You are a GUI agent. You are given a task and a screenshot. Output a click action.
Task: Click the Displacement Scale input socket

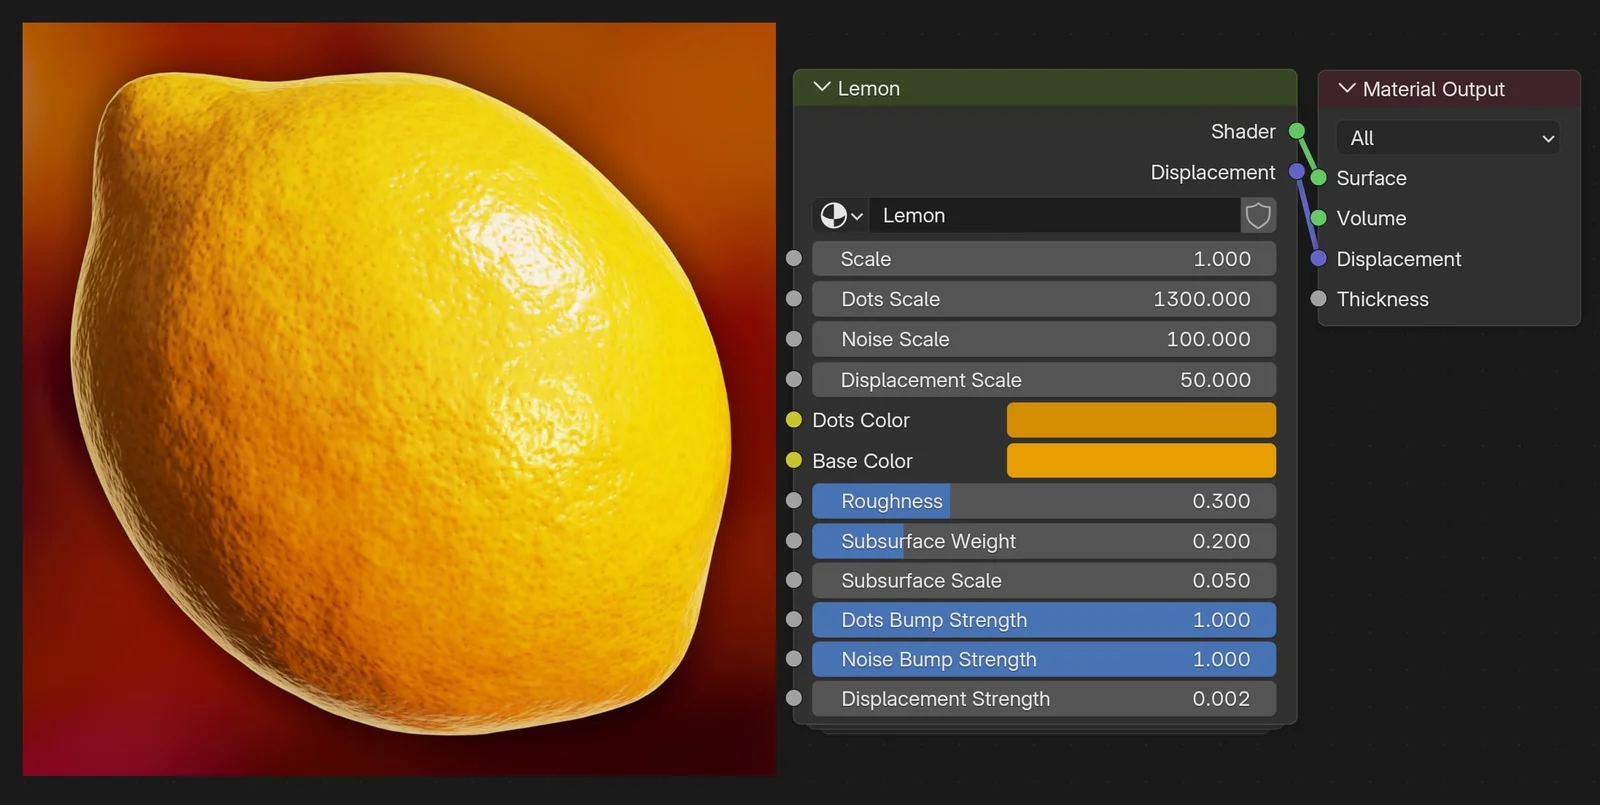(x=794, y=380)
